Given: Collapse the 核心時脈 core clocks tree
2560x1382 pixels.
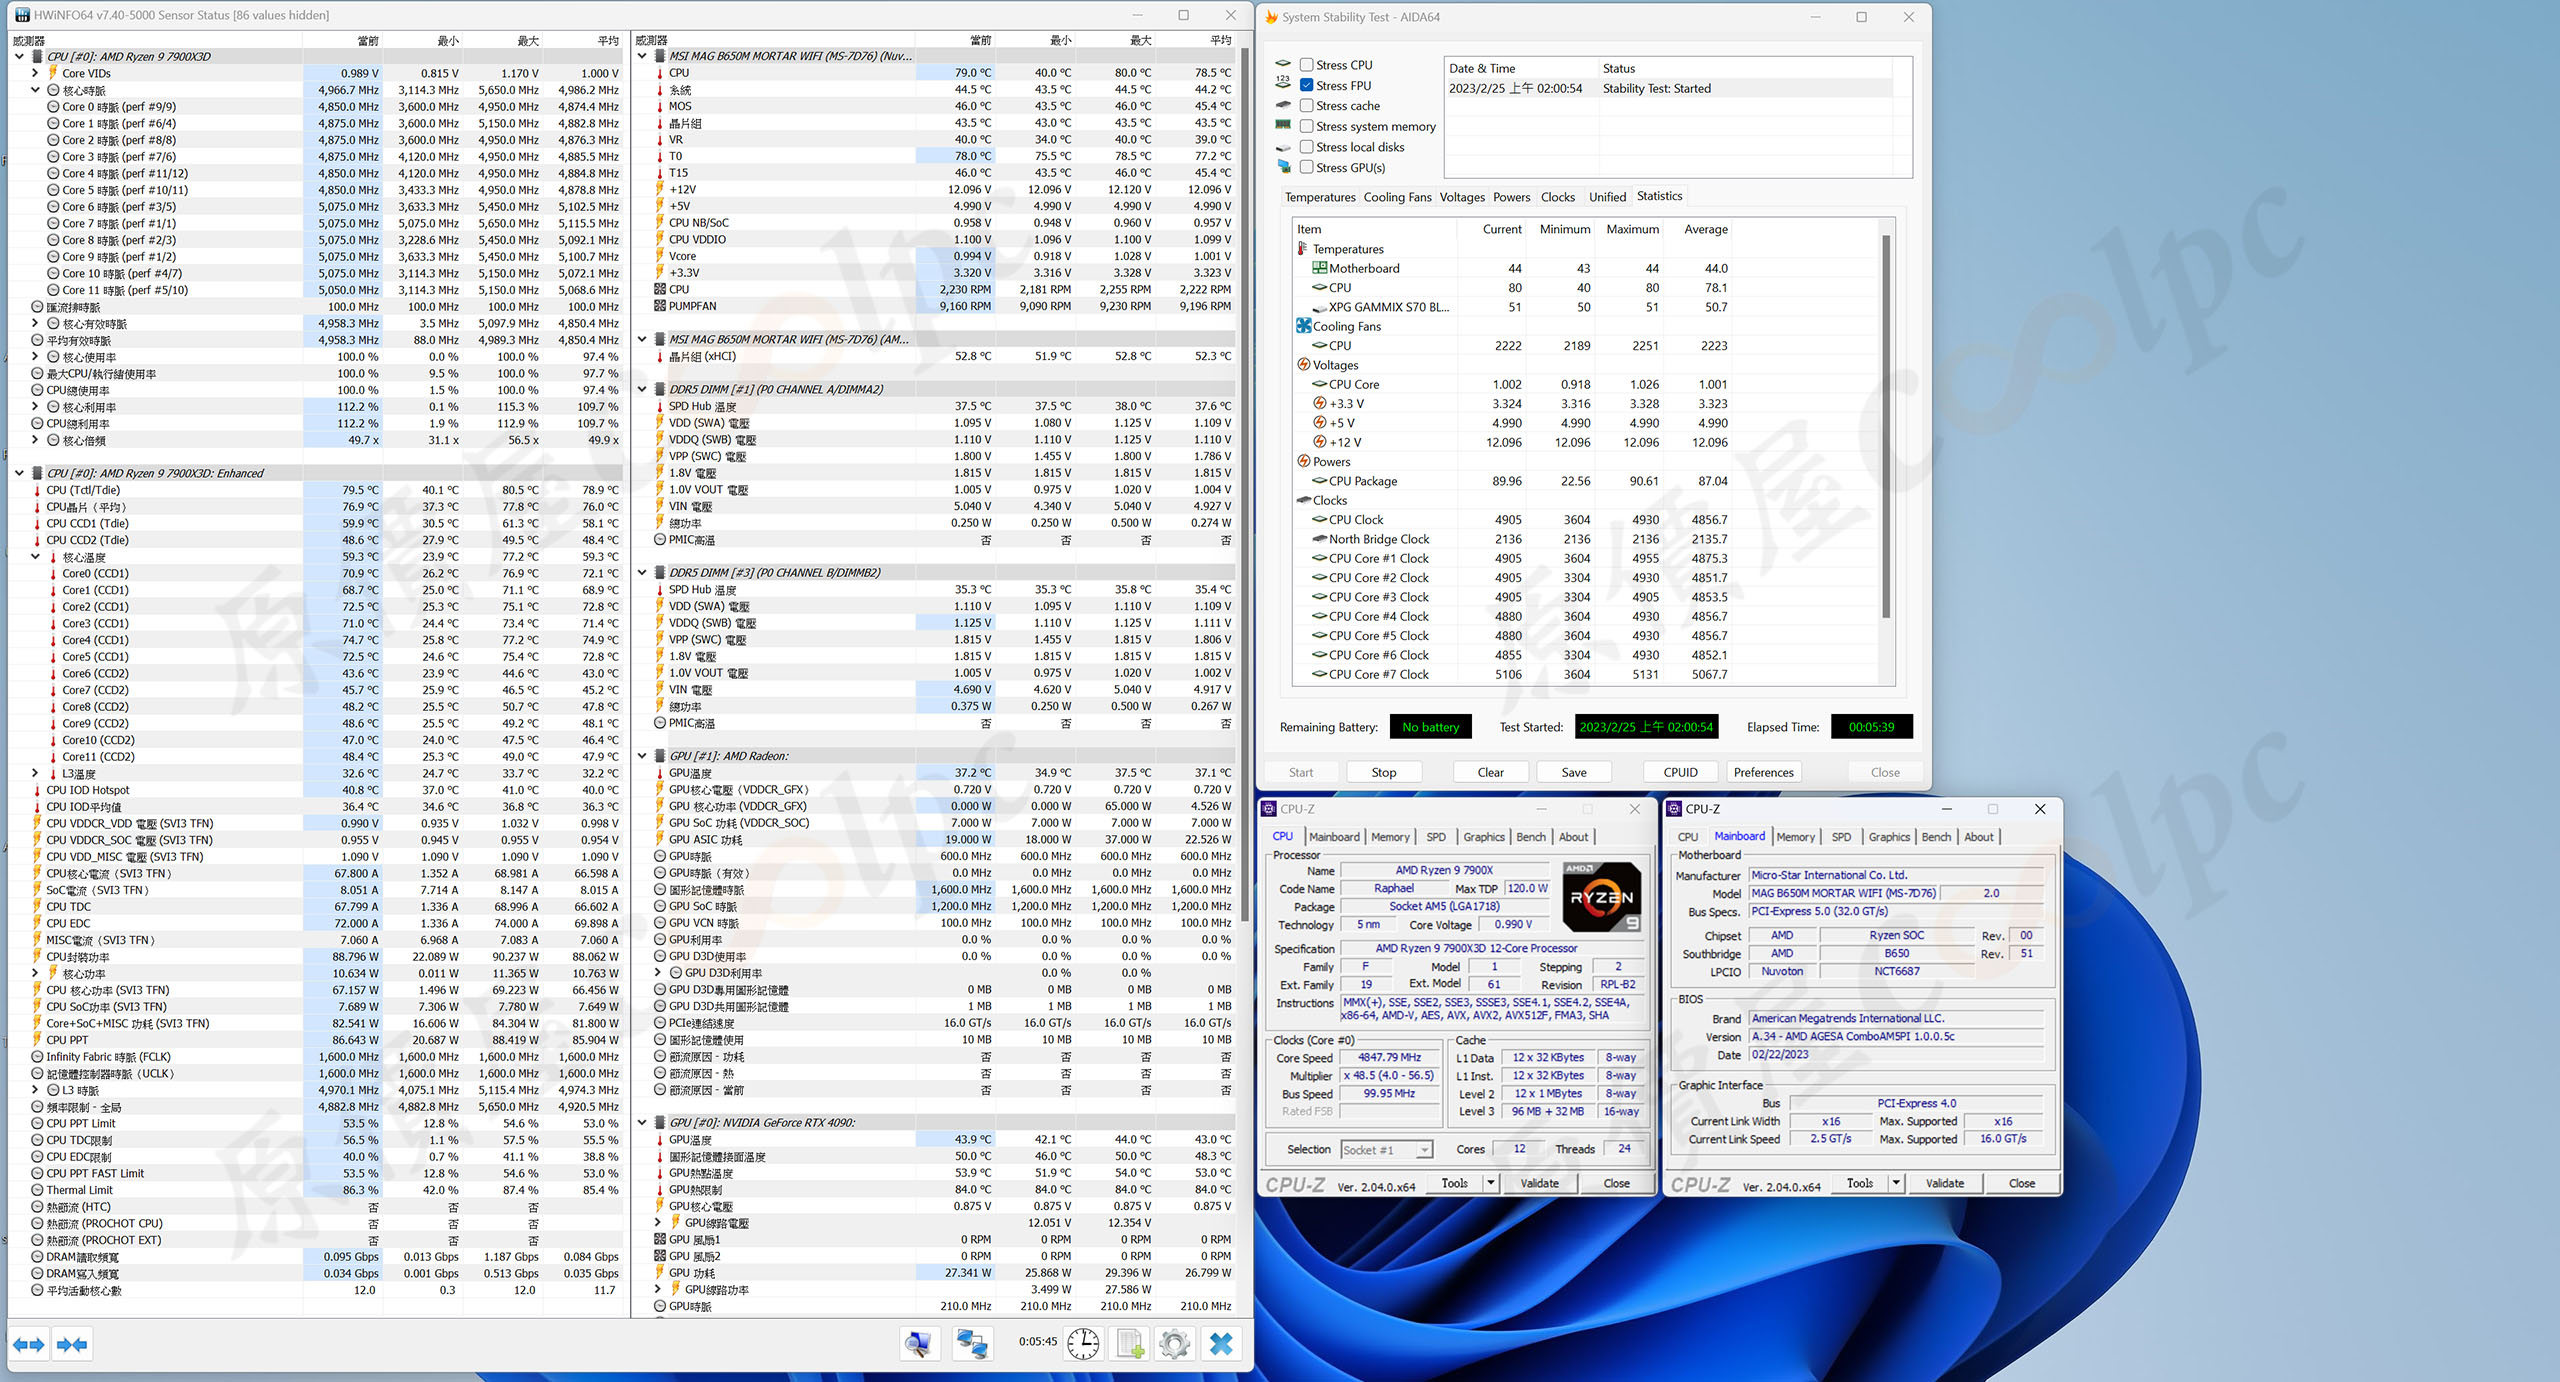Looking at the screenshot, I should coord(35,90).
